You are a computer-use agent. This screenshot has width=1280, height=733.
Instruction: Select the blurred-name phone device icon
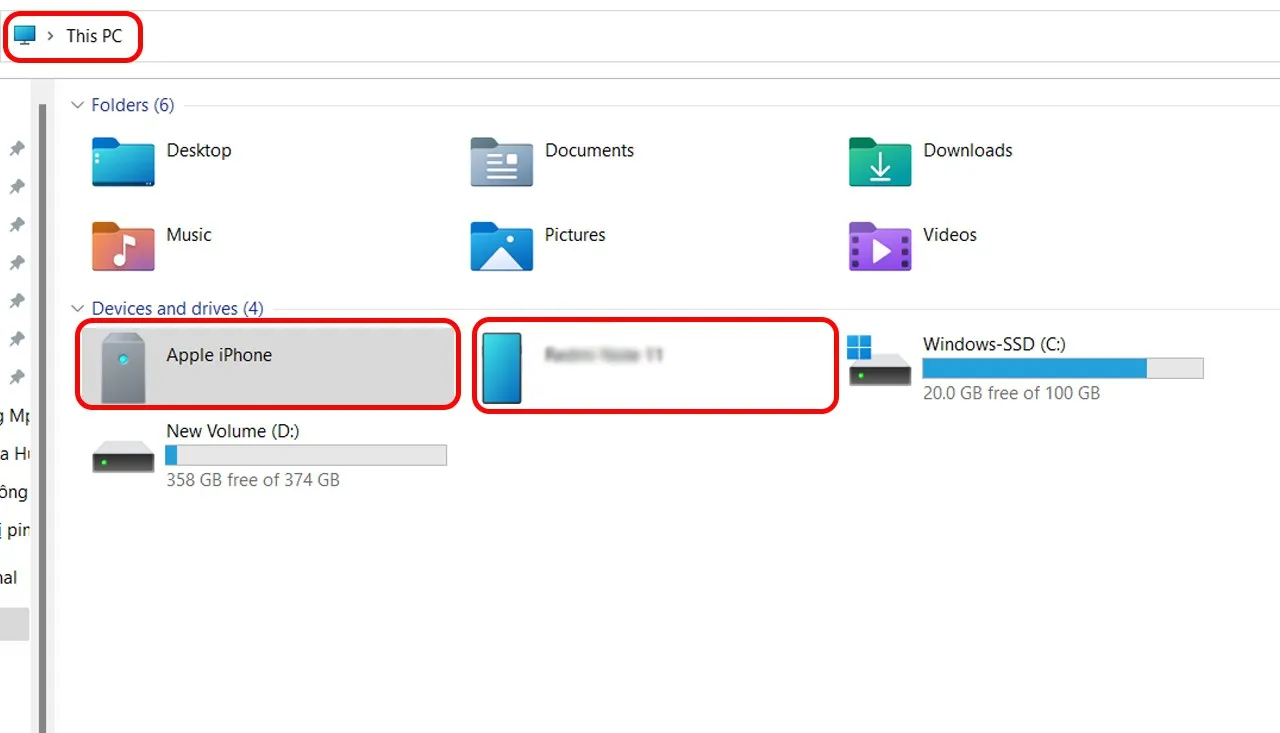click(x=502, y=368)
